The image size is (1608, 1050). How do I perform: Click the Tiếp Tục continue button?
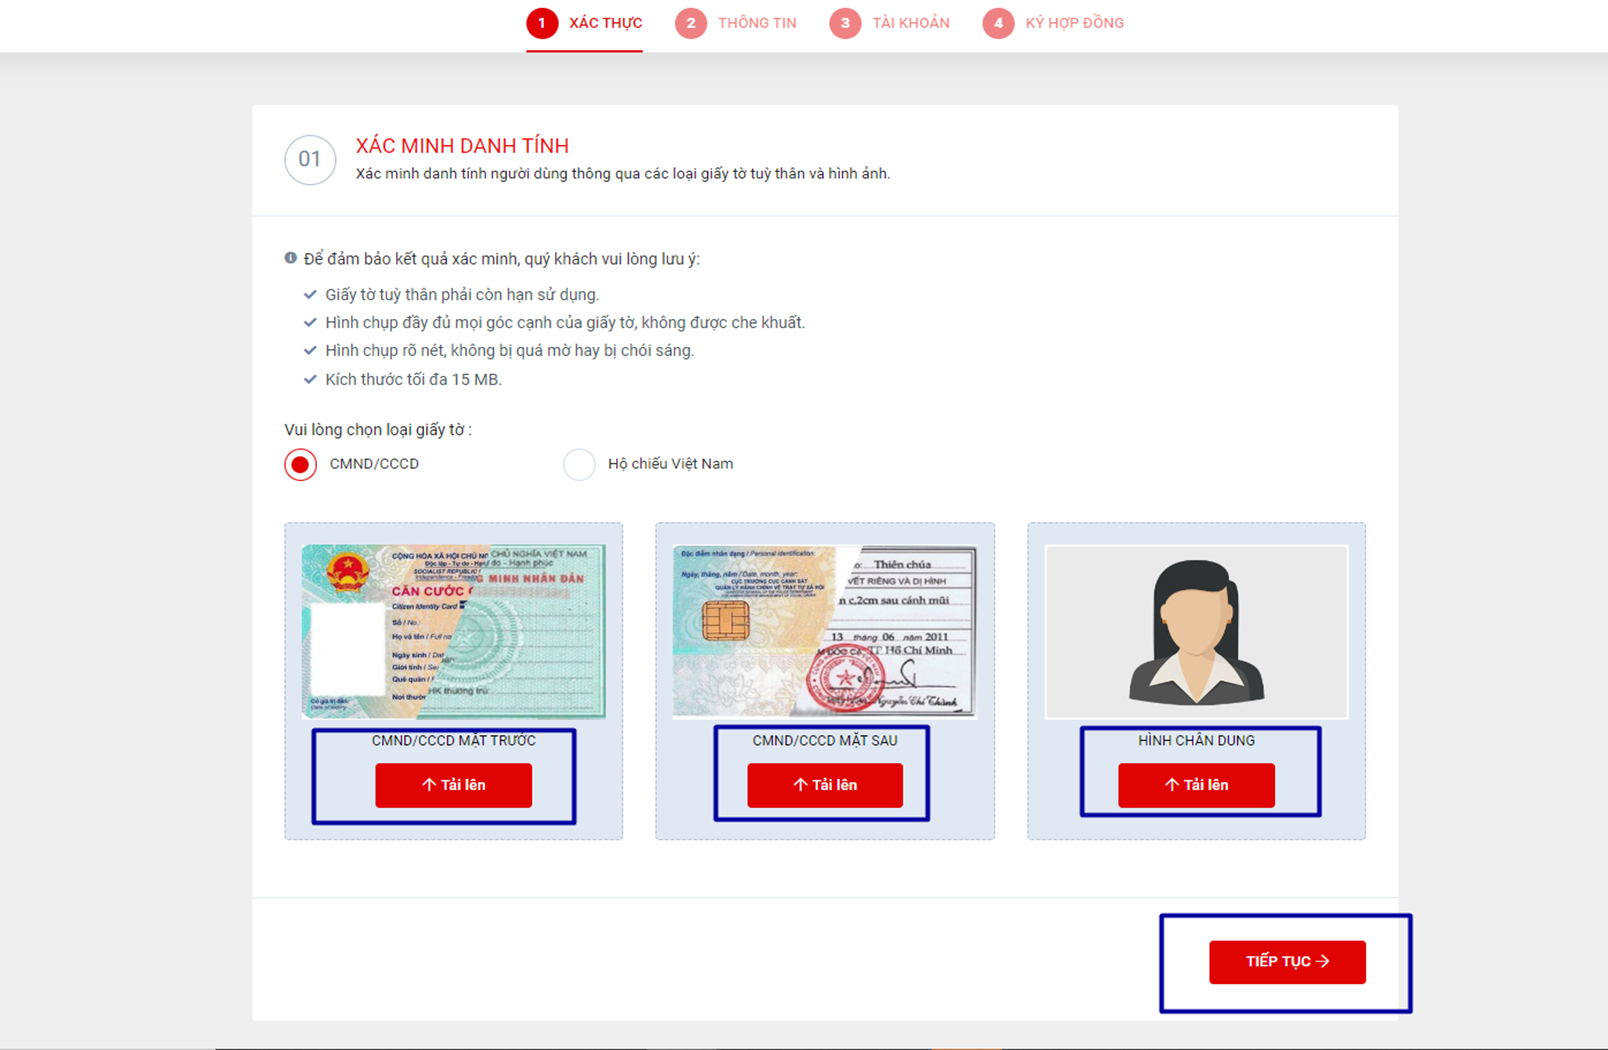1287,962
